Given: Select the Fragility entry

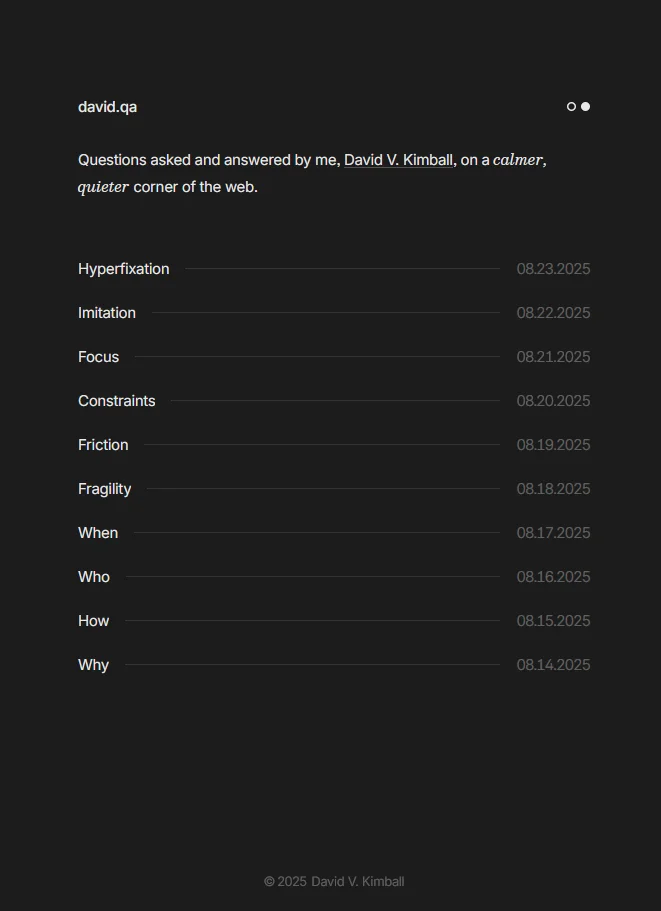Looking at the screenshot, I should tap(105, 489).
